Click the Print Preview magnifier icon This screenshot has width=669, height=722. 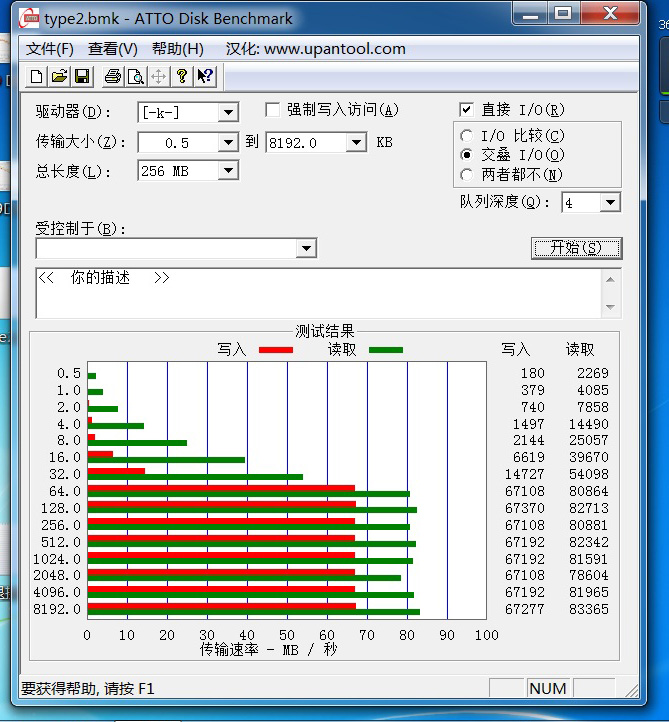[x=136, y=76]
